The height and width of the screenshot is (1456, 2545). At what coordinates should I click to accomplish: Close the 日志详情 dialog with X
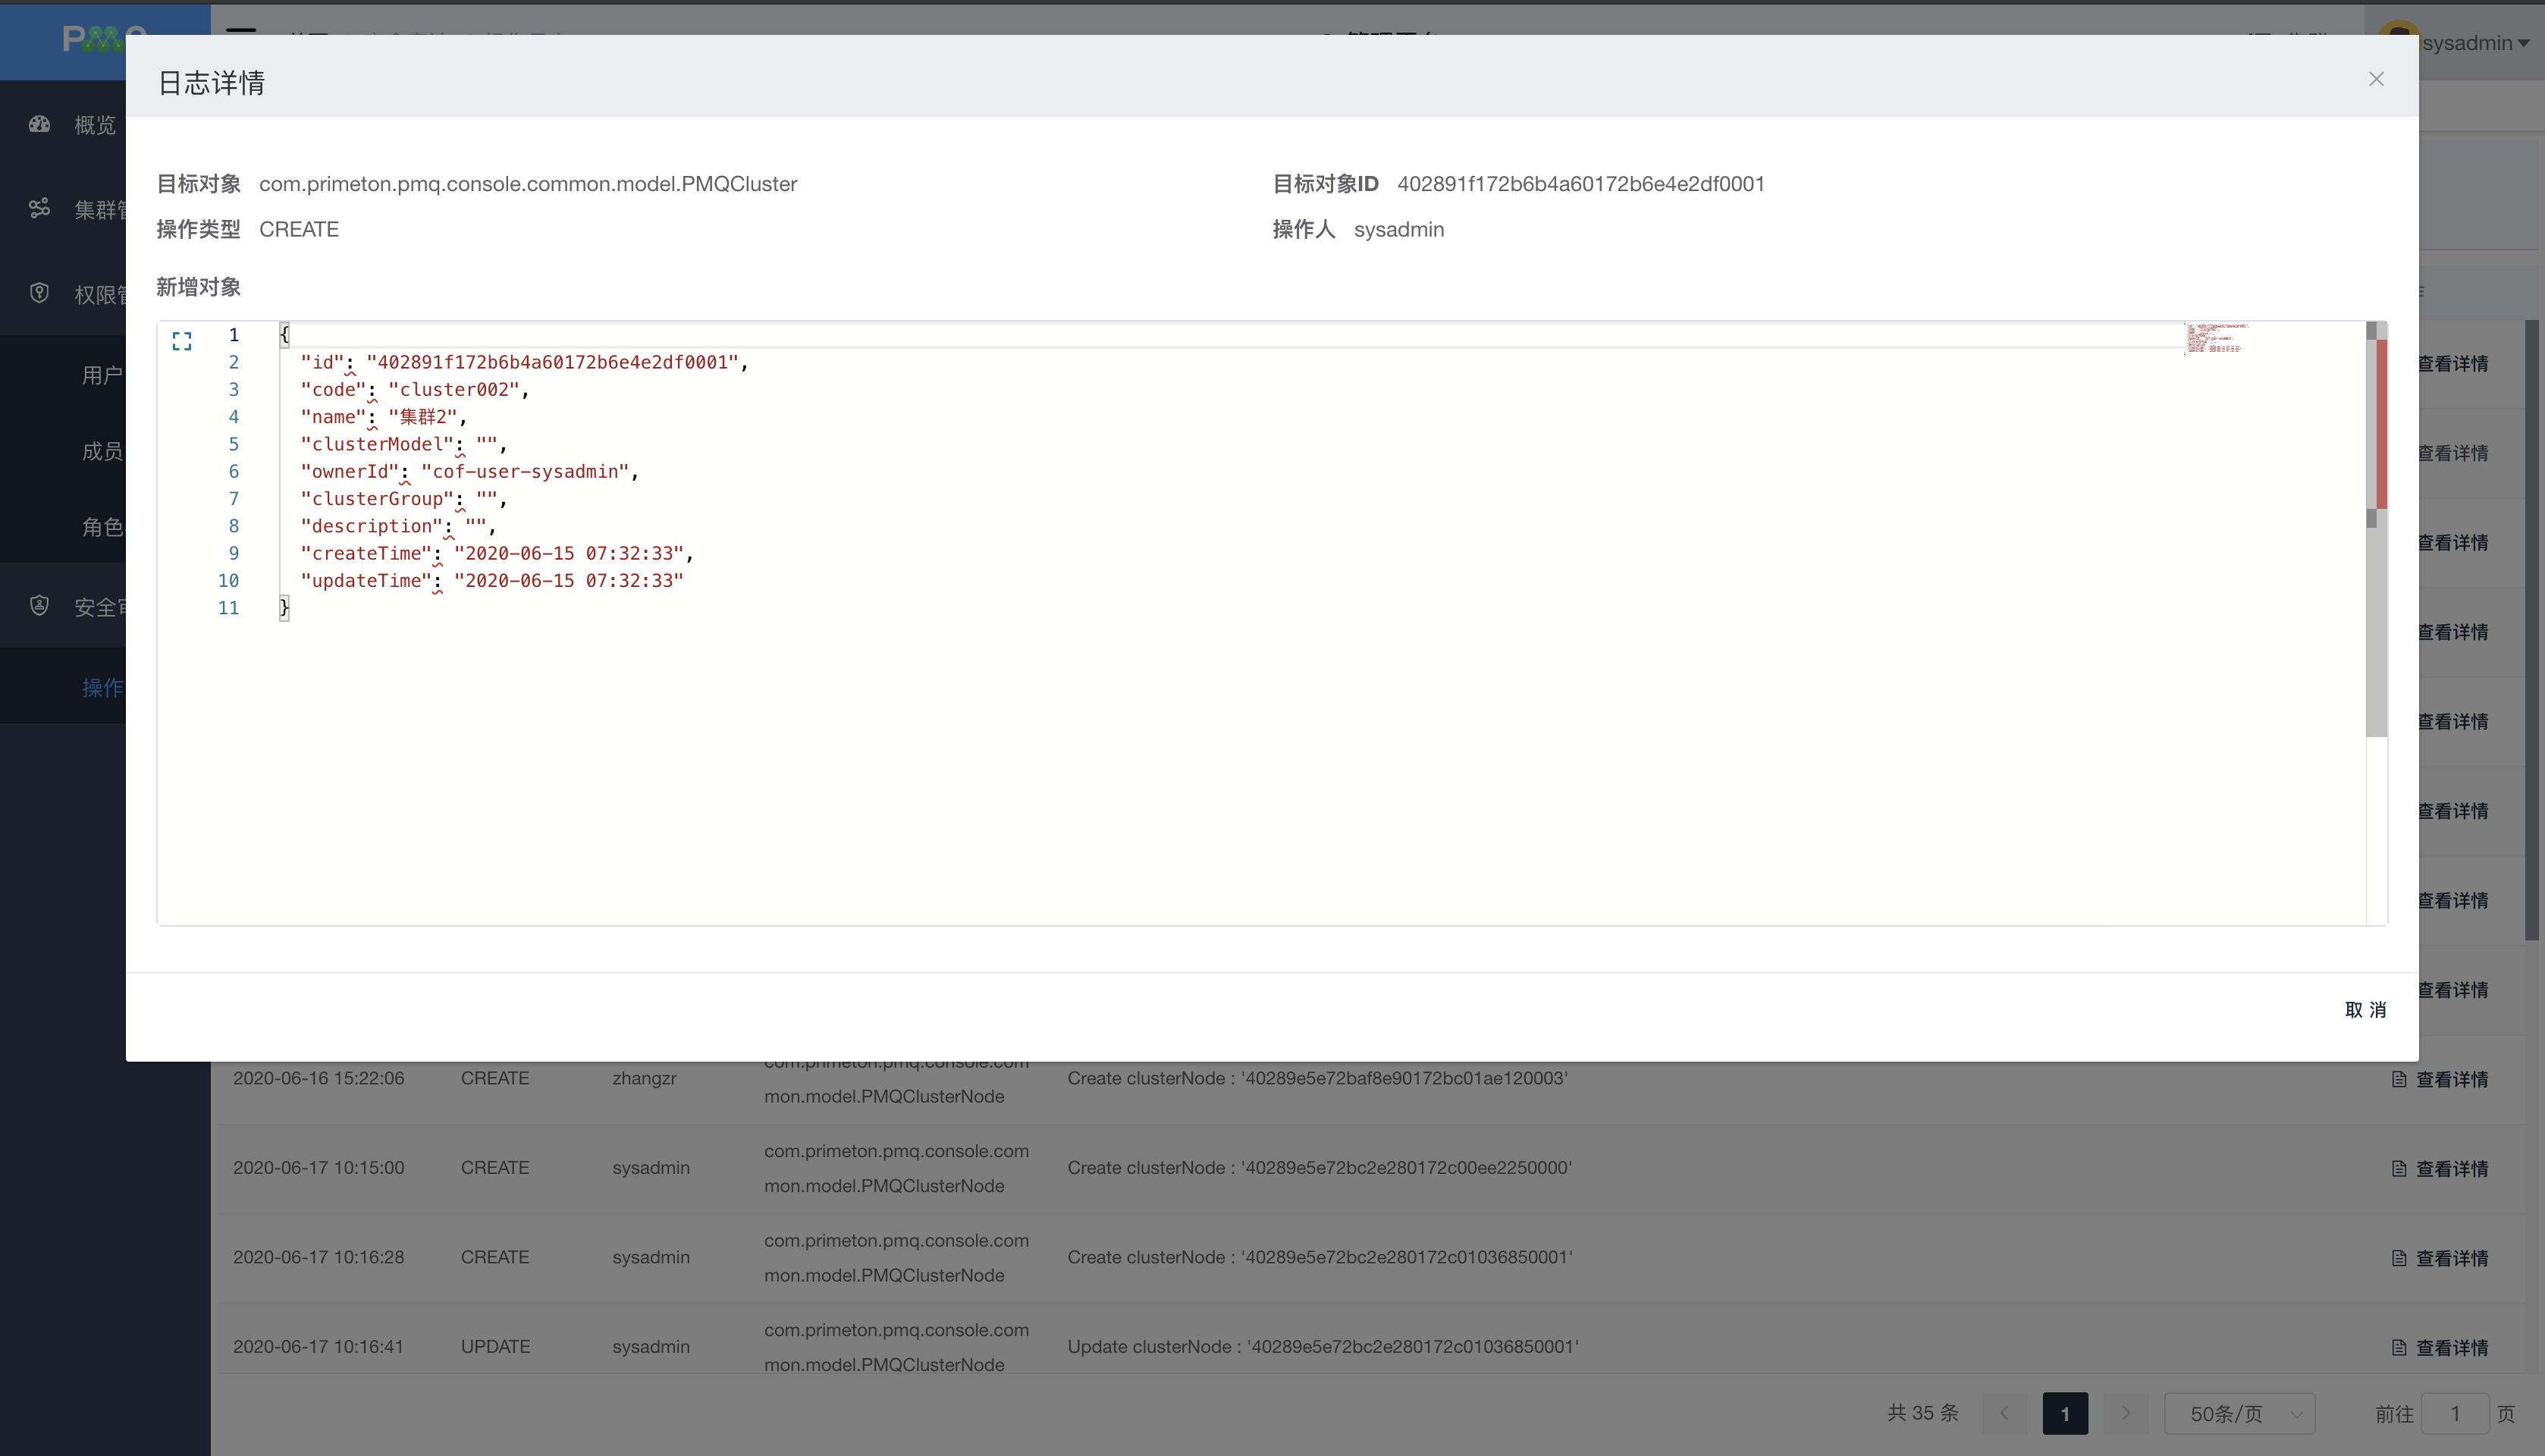(x=2376, y=79)
